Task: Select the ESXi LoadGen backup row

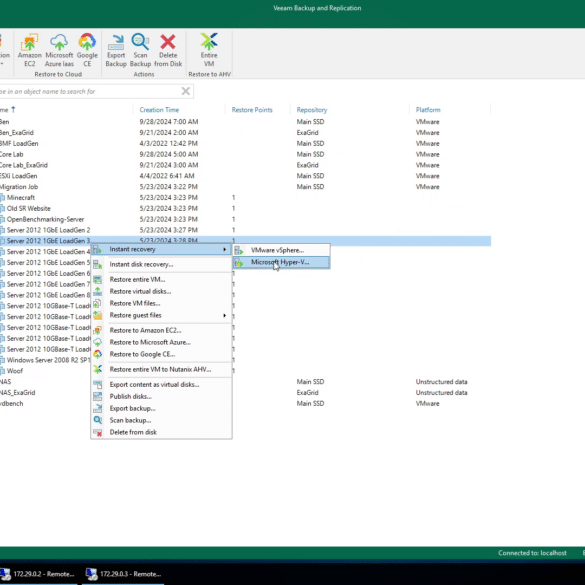Action: tap(245, 176)
